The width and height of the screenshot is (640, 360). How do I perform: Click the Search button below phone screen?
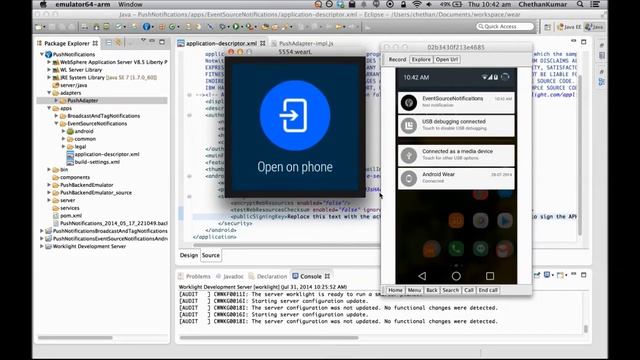click(451, 290)
